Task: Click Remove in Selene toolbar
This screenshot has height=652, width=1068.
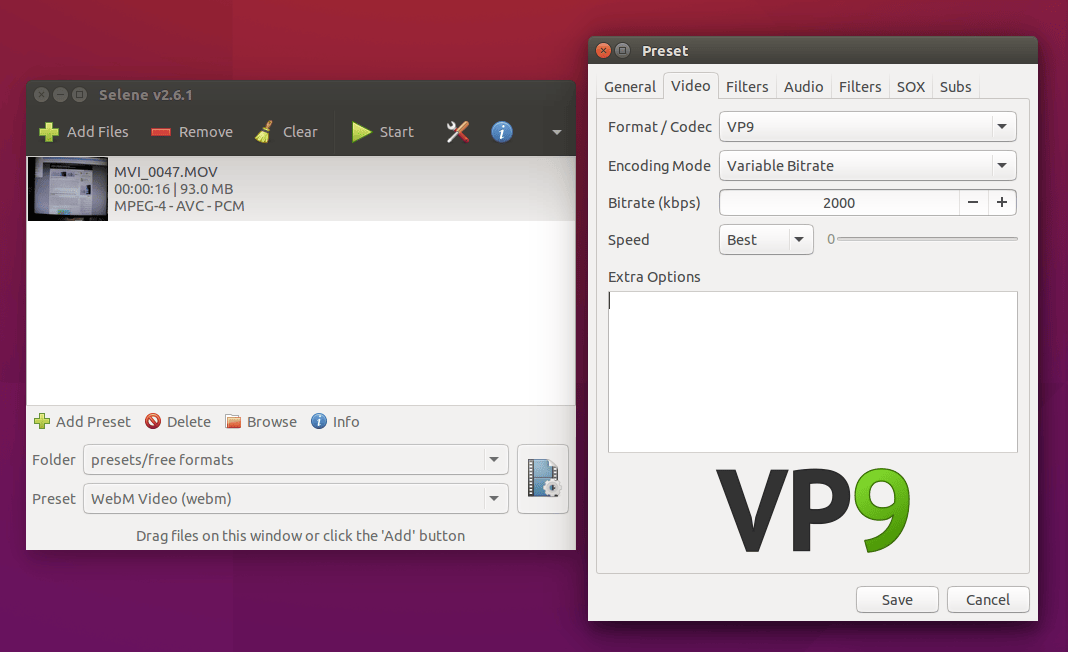Action: click(x=191, y=131)
